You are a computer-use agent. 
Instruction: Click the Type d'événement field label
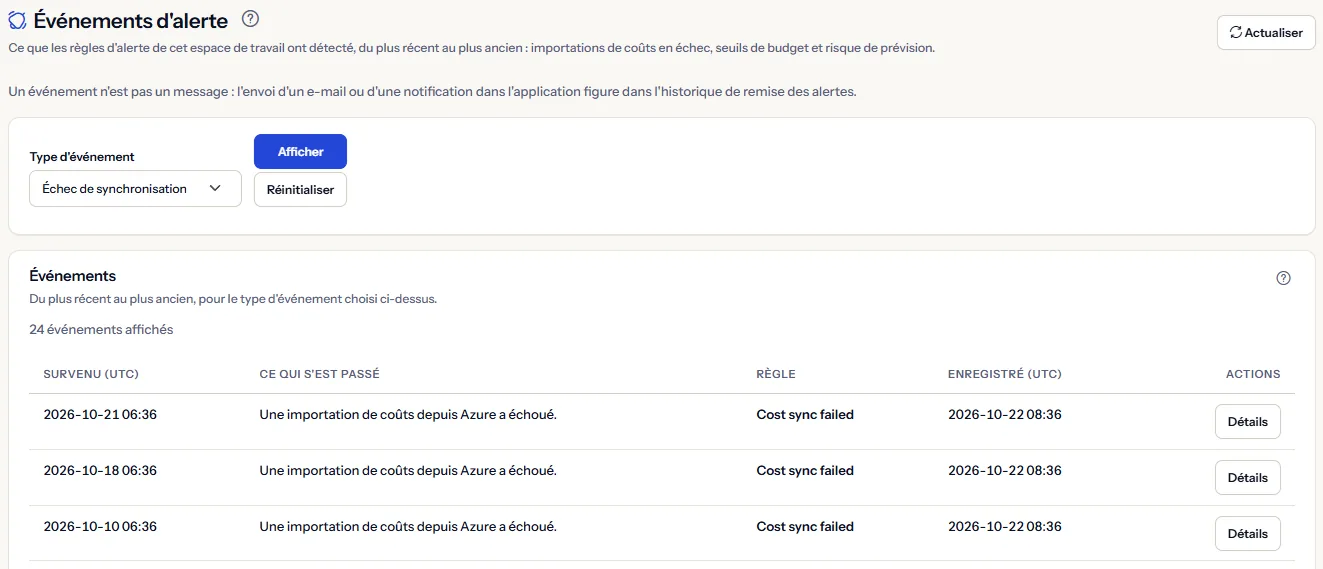click(x=82, y=157)
